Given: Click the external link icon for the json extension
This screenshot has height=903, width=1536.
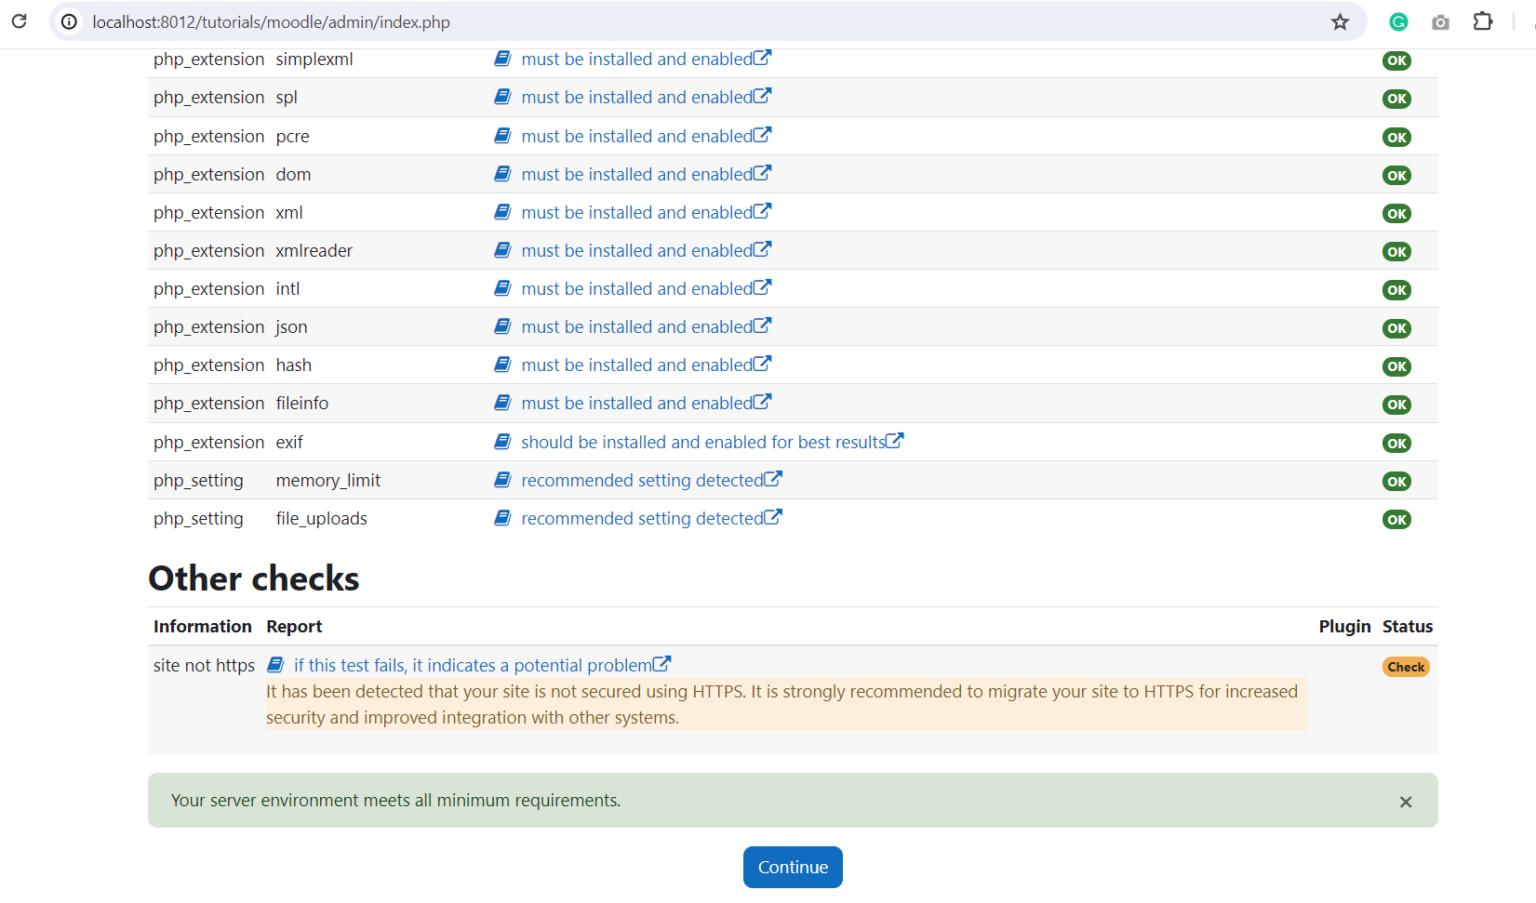Looking at the screenshot, I should point(764,325).
